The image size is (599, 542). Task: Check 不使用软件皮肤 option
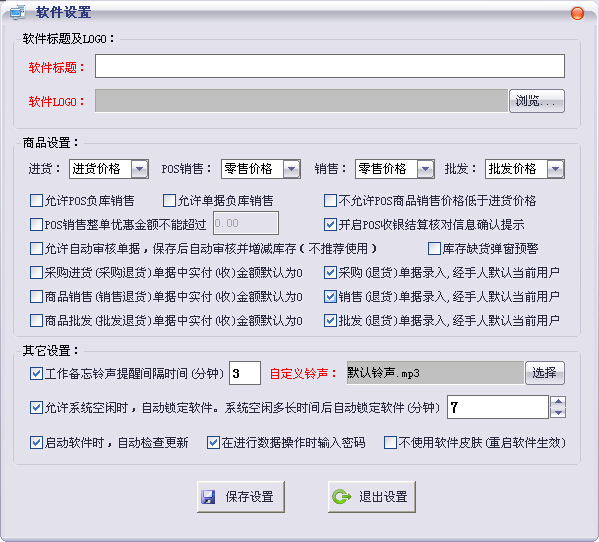390,443
